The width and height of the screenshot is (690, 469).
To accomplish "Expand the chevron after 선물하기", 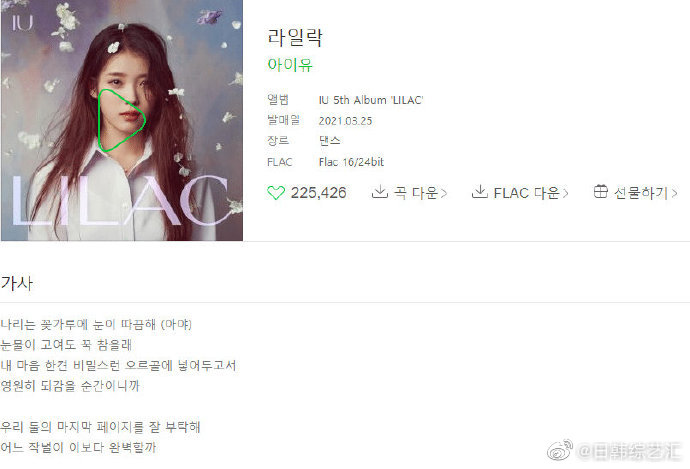I will (674, 193).
